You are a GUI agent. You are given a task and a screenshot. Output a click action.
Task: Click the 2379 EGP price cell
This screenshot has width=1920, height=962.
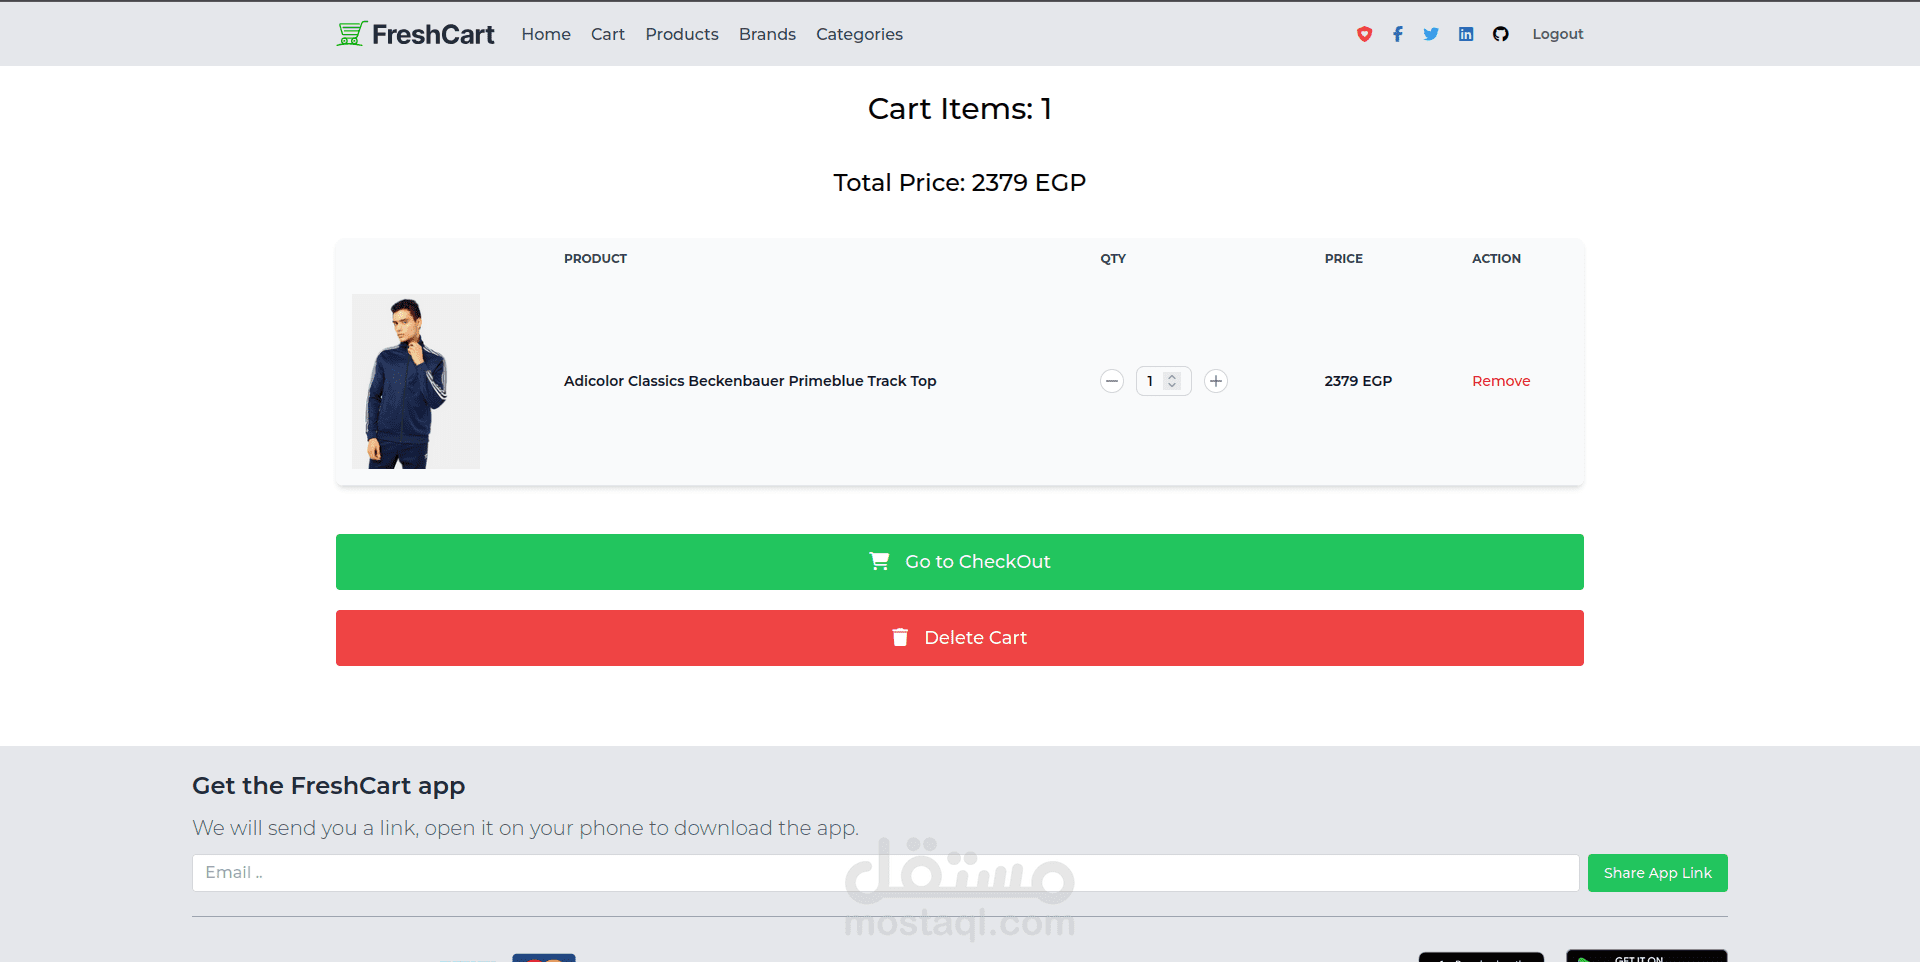tap(1358, 381)
